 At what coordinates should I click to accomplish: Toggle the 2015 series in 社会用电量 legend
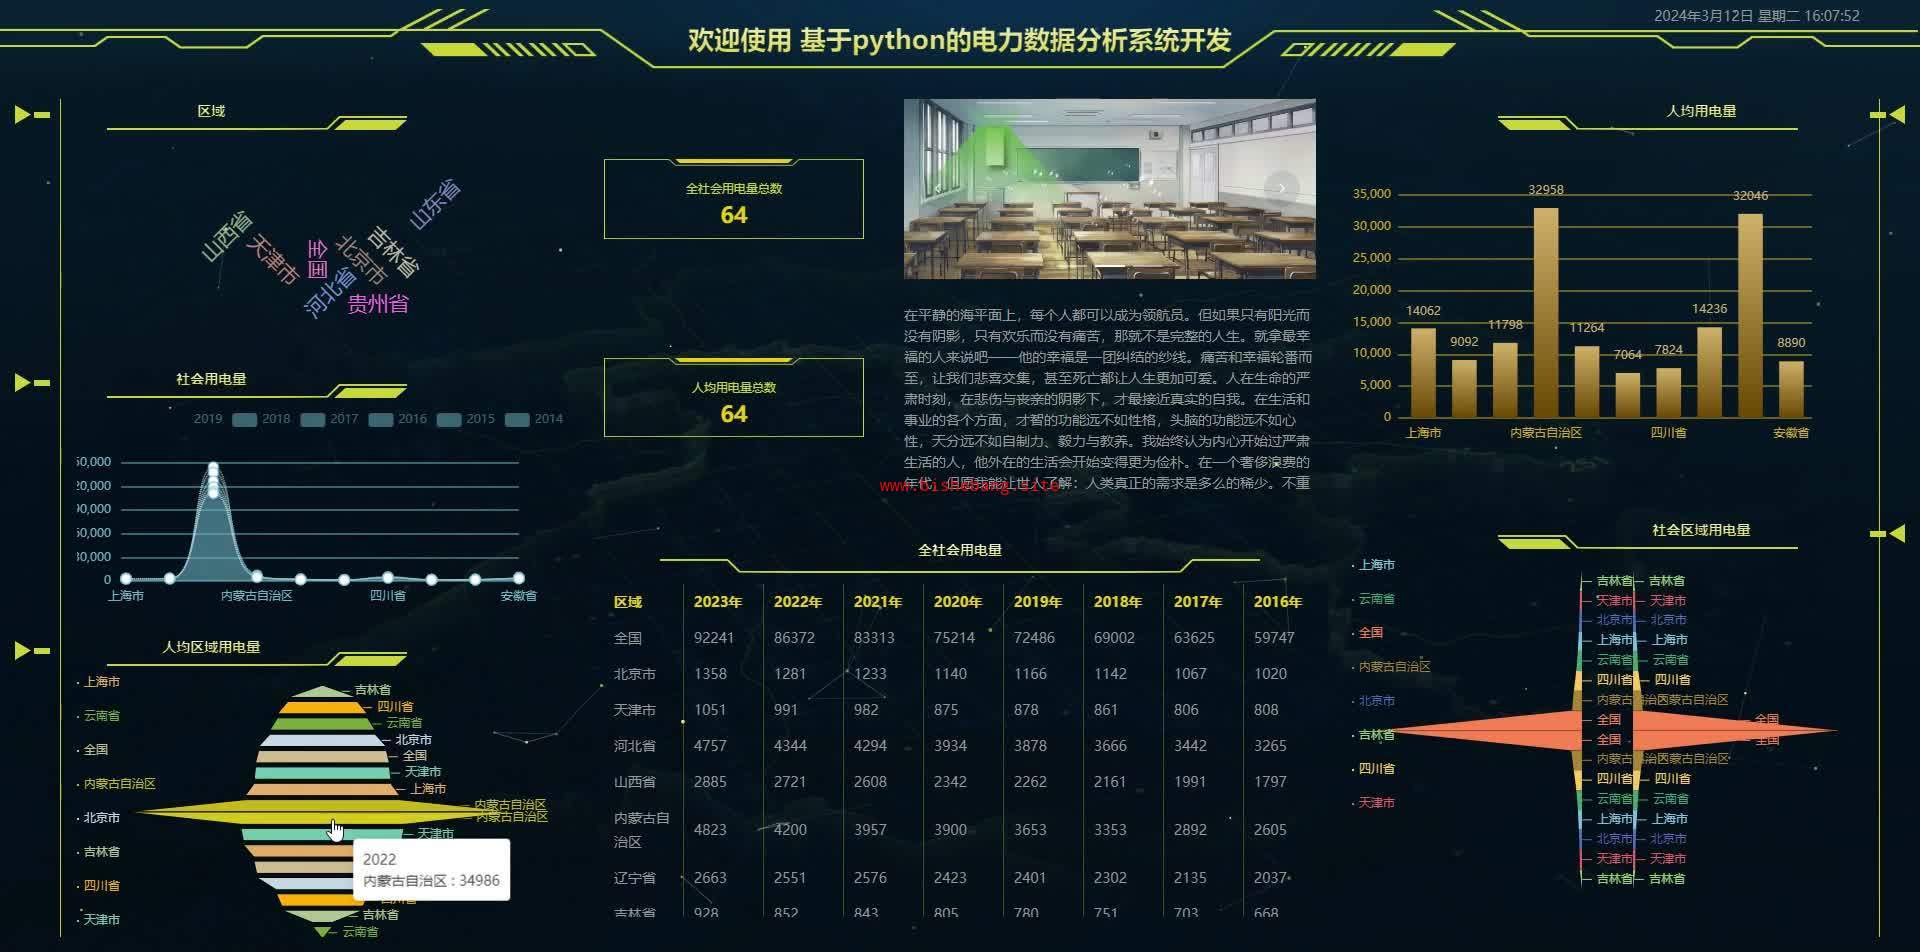[466, 419]
